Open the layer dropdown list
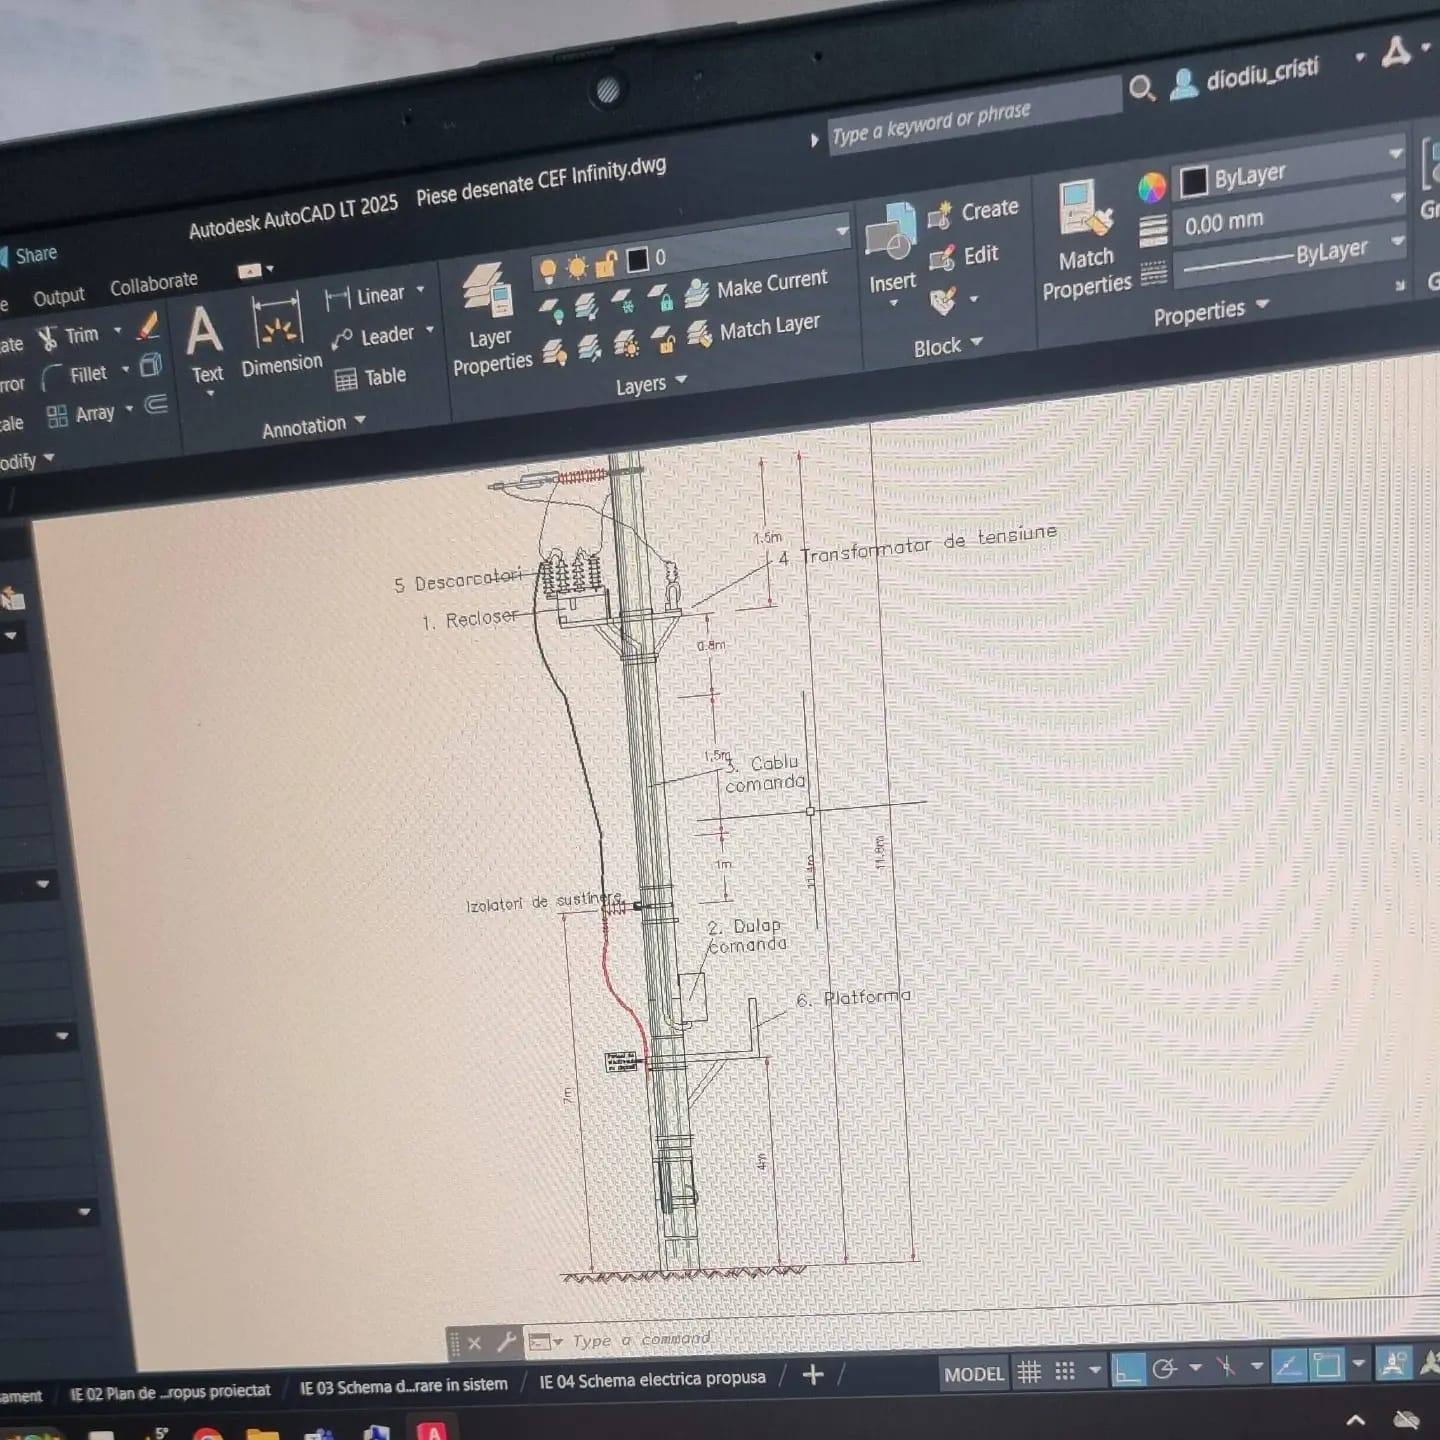The image size is (1440, 1440). click(842, 231)
